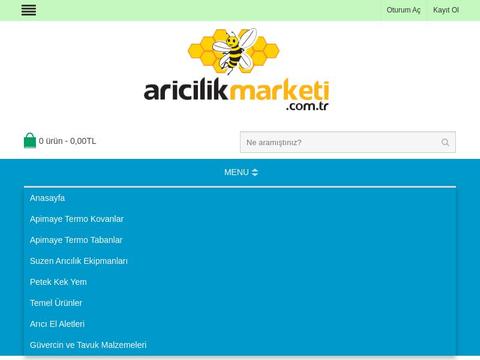Click the search magnifier icon
The width and height of the screenshot is (480, 360).
pyautogui.click(x=445, y=142)
